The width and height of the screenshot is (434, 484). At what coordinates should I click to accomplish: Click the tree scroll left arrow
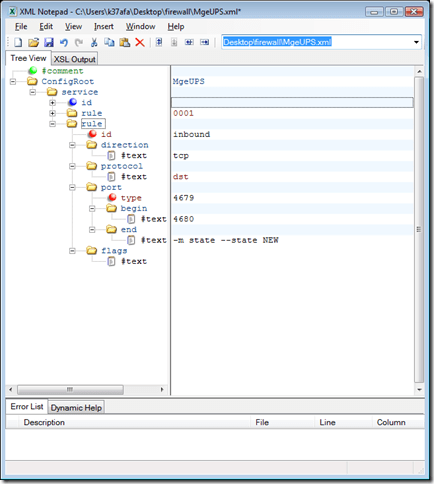pyautogui.click(x=11, y=389)
